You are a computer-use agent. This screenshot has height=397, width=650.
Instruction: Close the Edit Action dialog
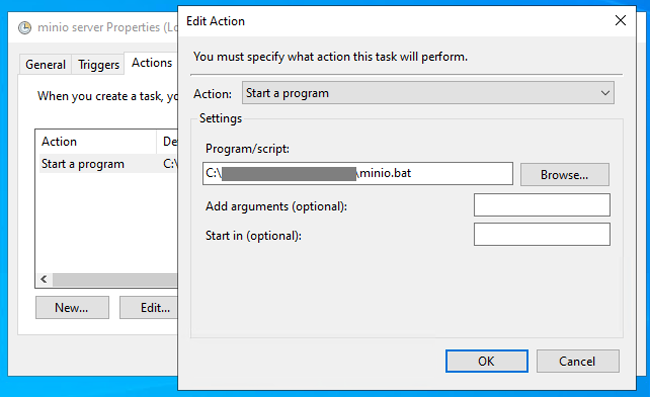tap(620, 20)
